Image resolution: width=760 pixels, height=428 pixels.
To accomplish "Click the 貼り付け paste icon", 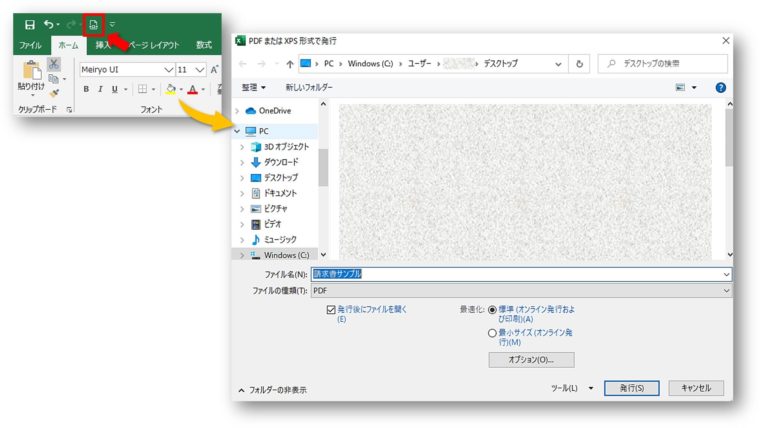I will [x=32, y=70].
